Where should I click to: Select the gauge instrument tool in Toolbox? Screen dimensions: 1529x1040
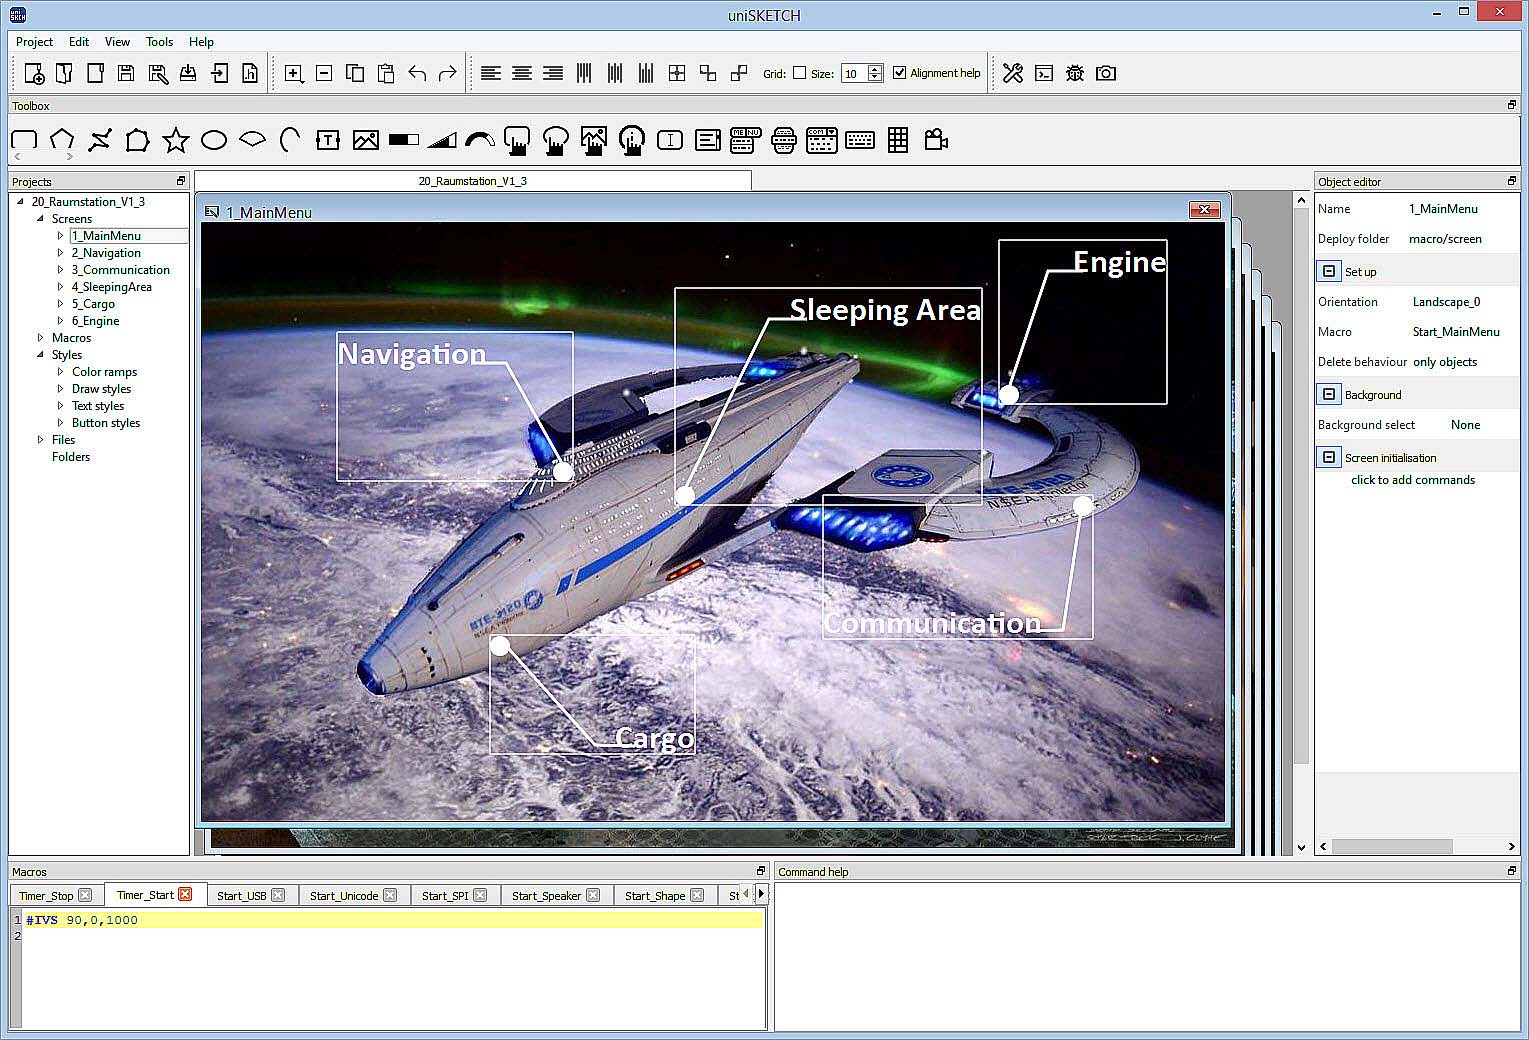tap(480, 140)
